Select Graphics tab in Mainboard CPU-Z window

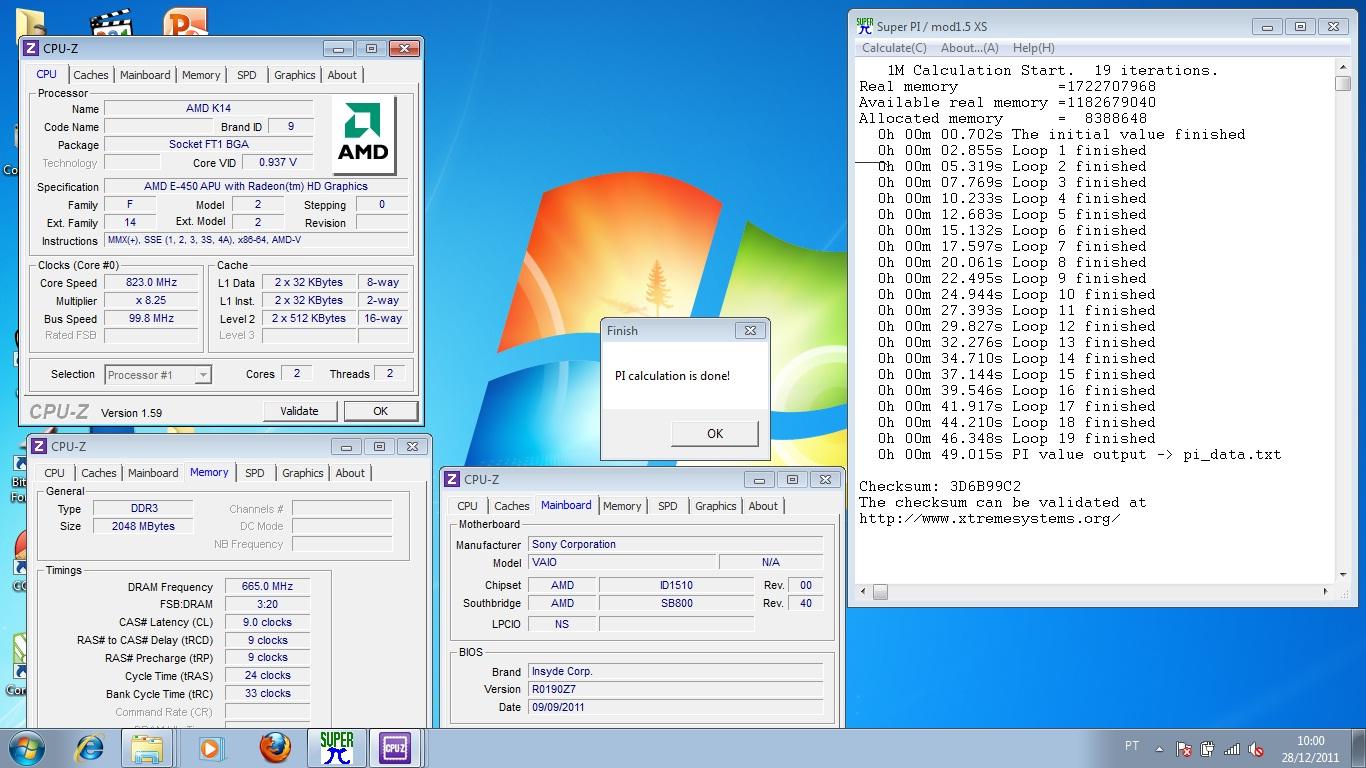(716, 506)
